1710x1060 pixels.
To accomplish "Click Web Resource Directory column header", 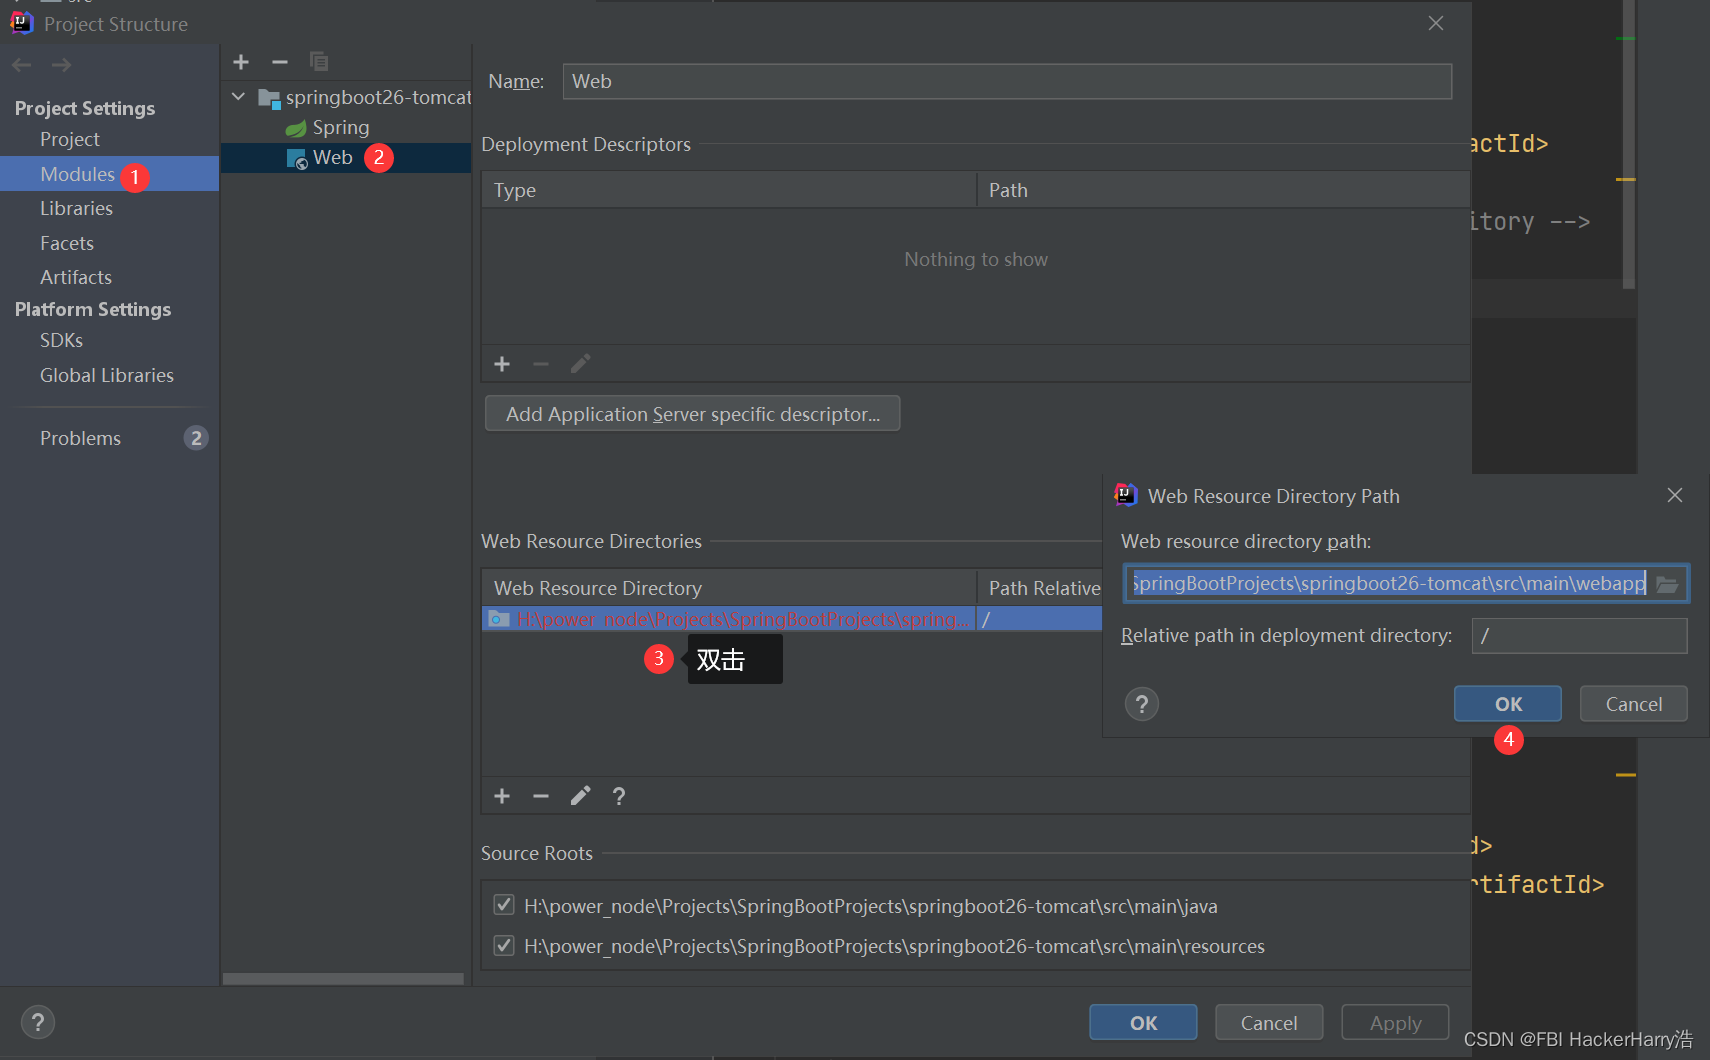I will tap(728, 588).
